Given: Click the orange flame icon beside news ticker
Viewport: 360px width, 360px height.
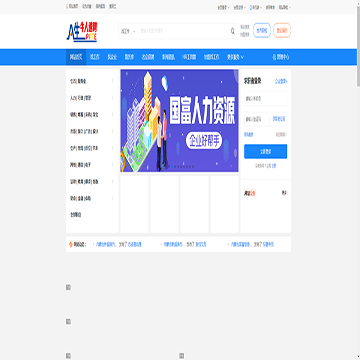Looking at the screenshot, I should (x=70, y=244).
